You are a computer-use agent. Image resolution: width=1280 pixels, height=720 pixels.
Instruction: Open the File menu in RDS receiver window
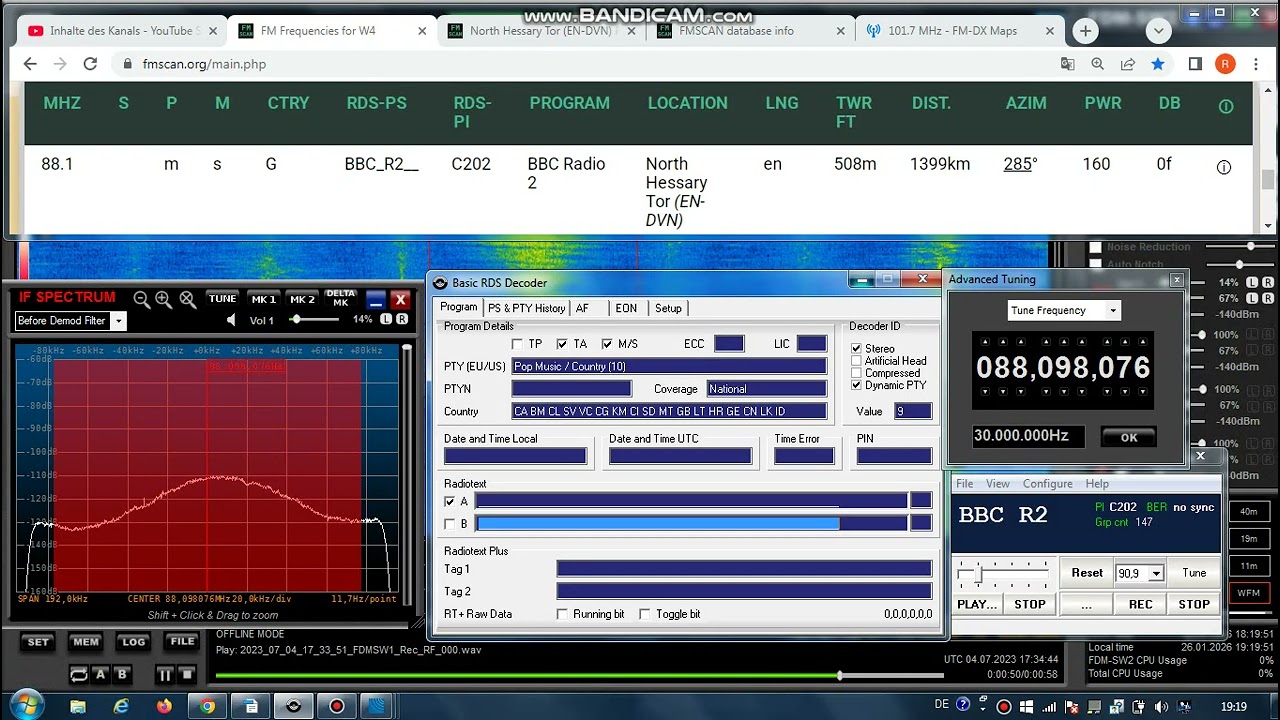[x=964, y=484]
